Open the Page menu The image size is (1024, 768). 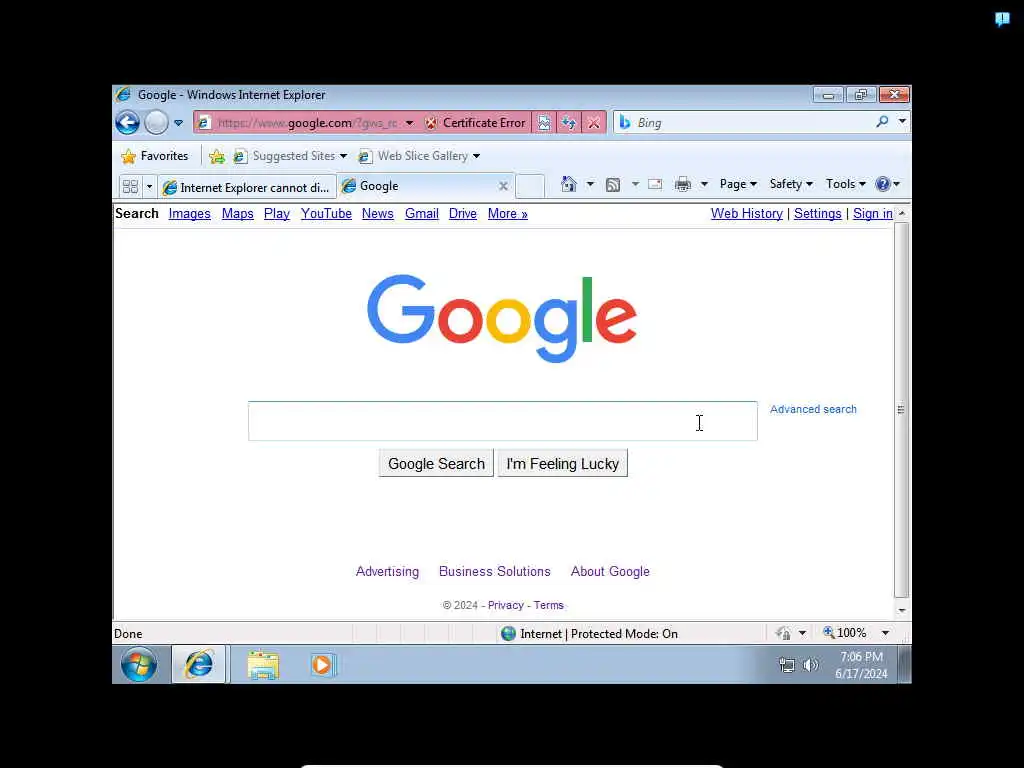tap(738, 184)
